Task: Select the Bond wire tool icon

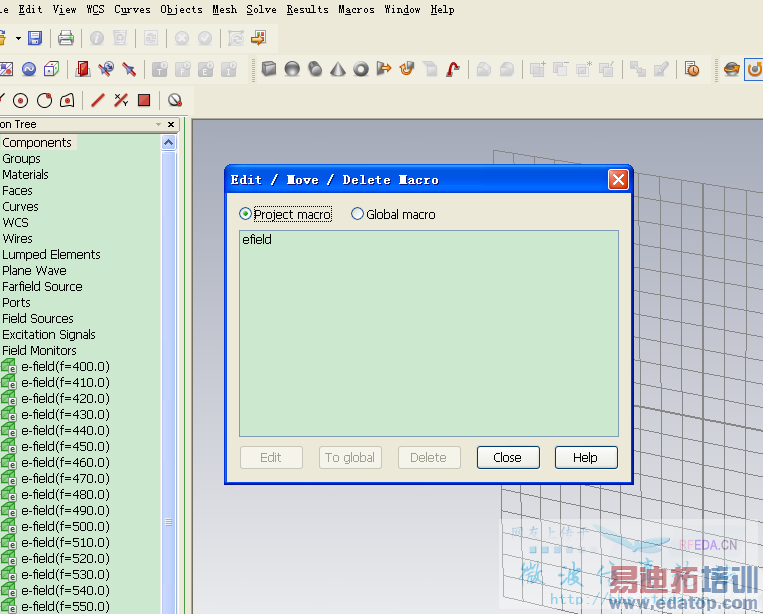Action: click(x=453, y=69)
